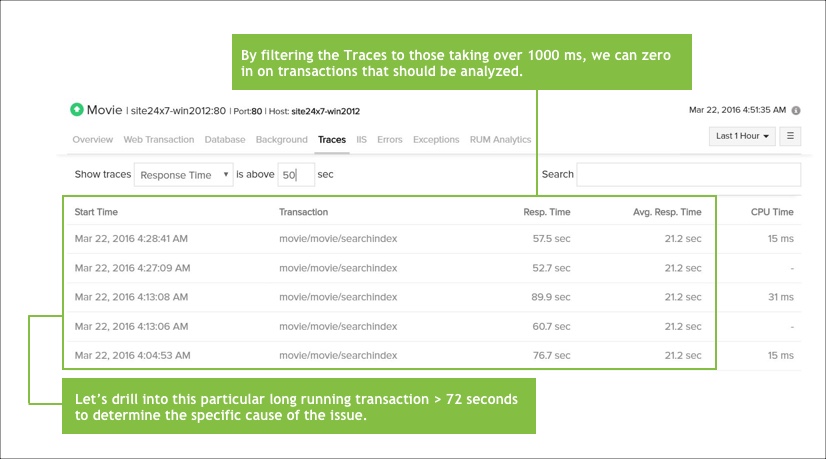Click the green Movie status icon

click(x=76, y=110)
